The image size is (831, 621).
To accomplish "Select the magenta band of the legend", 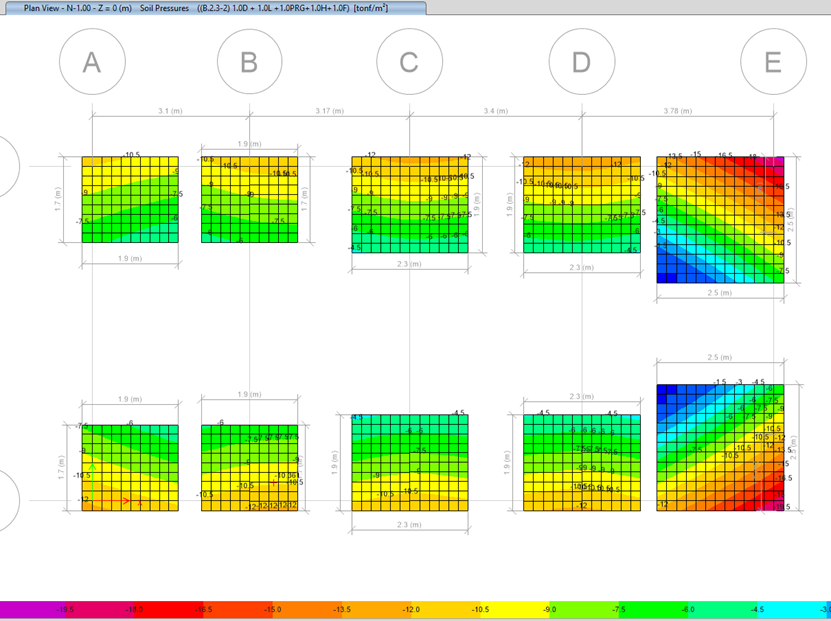I will tap(30, 608).
